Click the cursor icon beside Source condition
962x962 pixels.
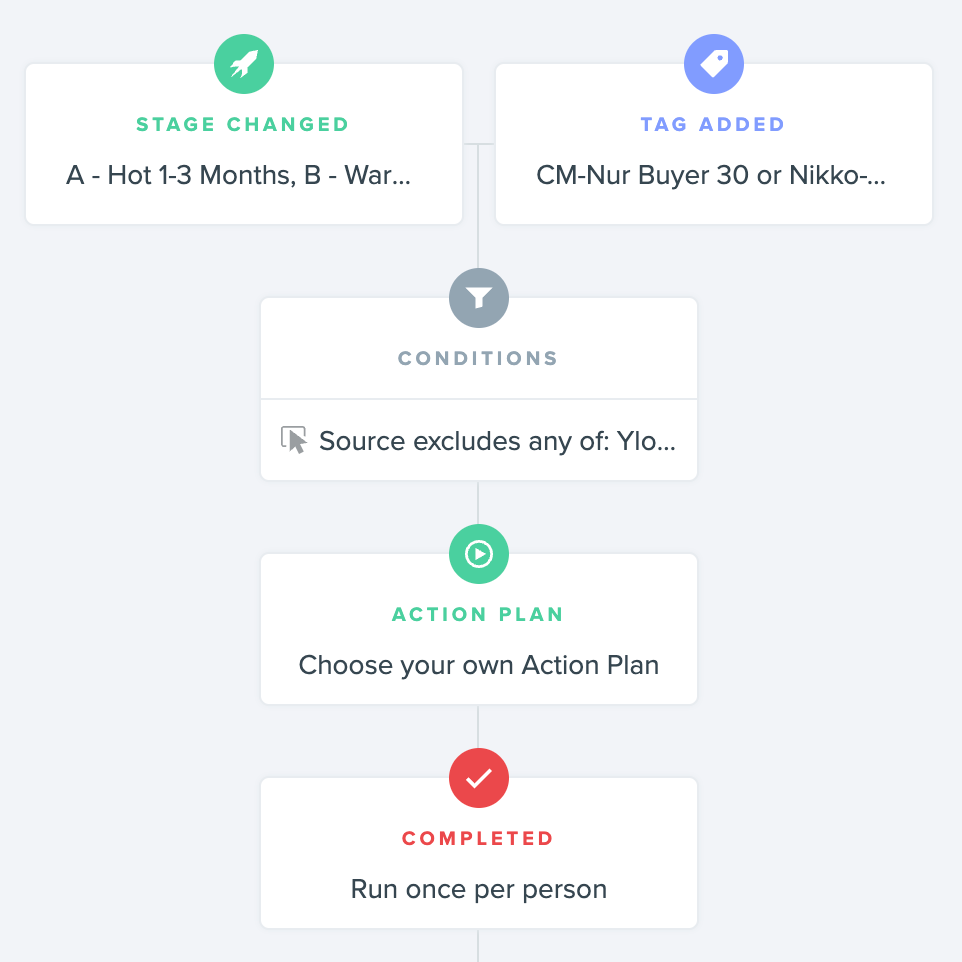(x=294, y=440)
